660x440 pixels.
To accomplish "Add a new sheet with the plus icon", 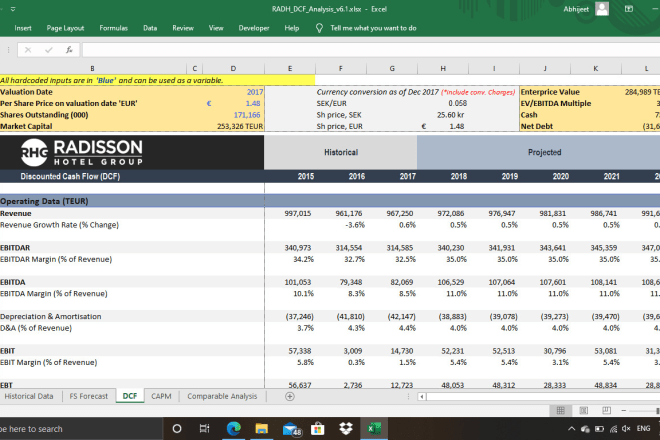I will pos(290,396).
